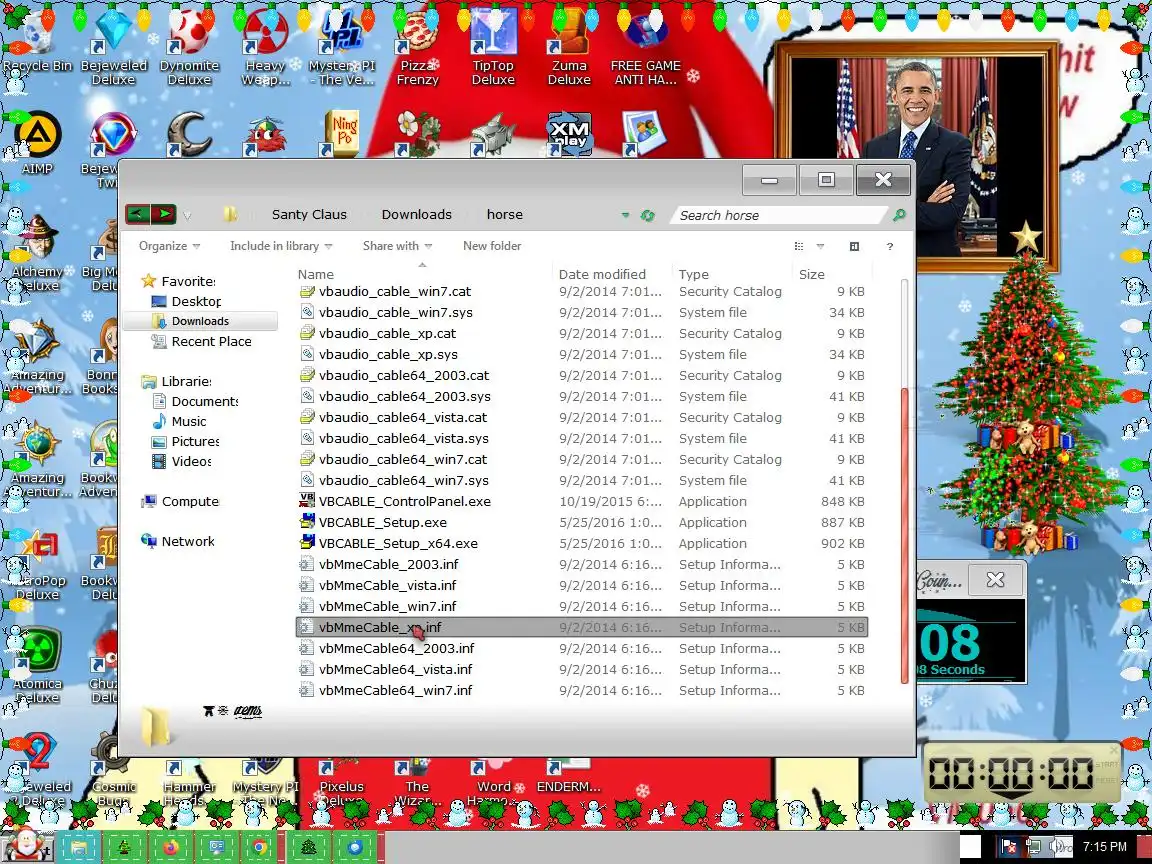
Task: Select the Ning Po mahjong tile shortcut
Action: (x=342, y=134)
